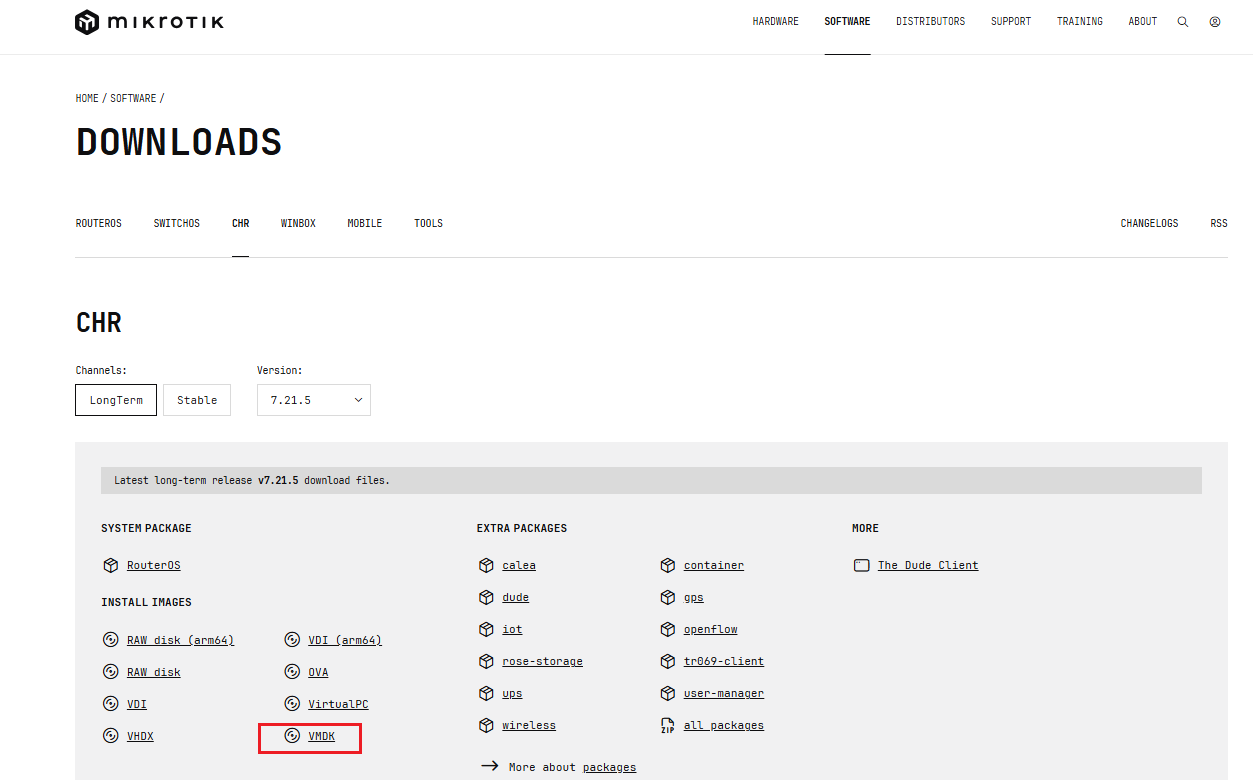Open the RSS link
Image resolution: width=1253 pixels, height=780 pixels.
tap(1219, 224)
